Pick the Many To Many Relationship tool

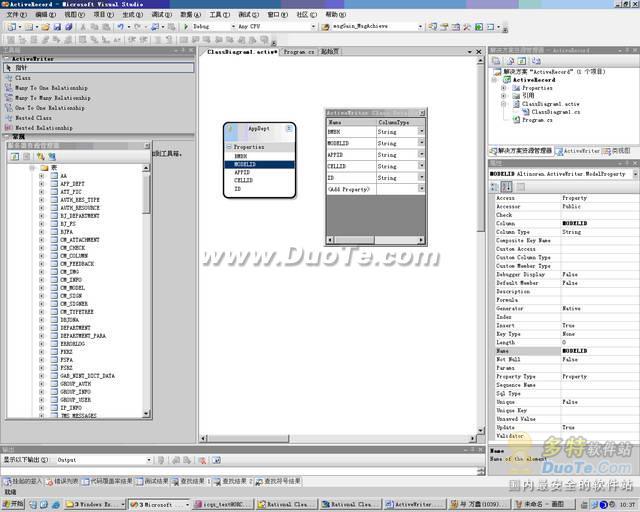[x=53, y=98]
